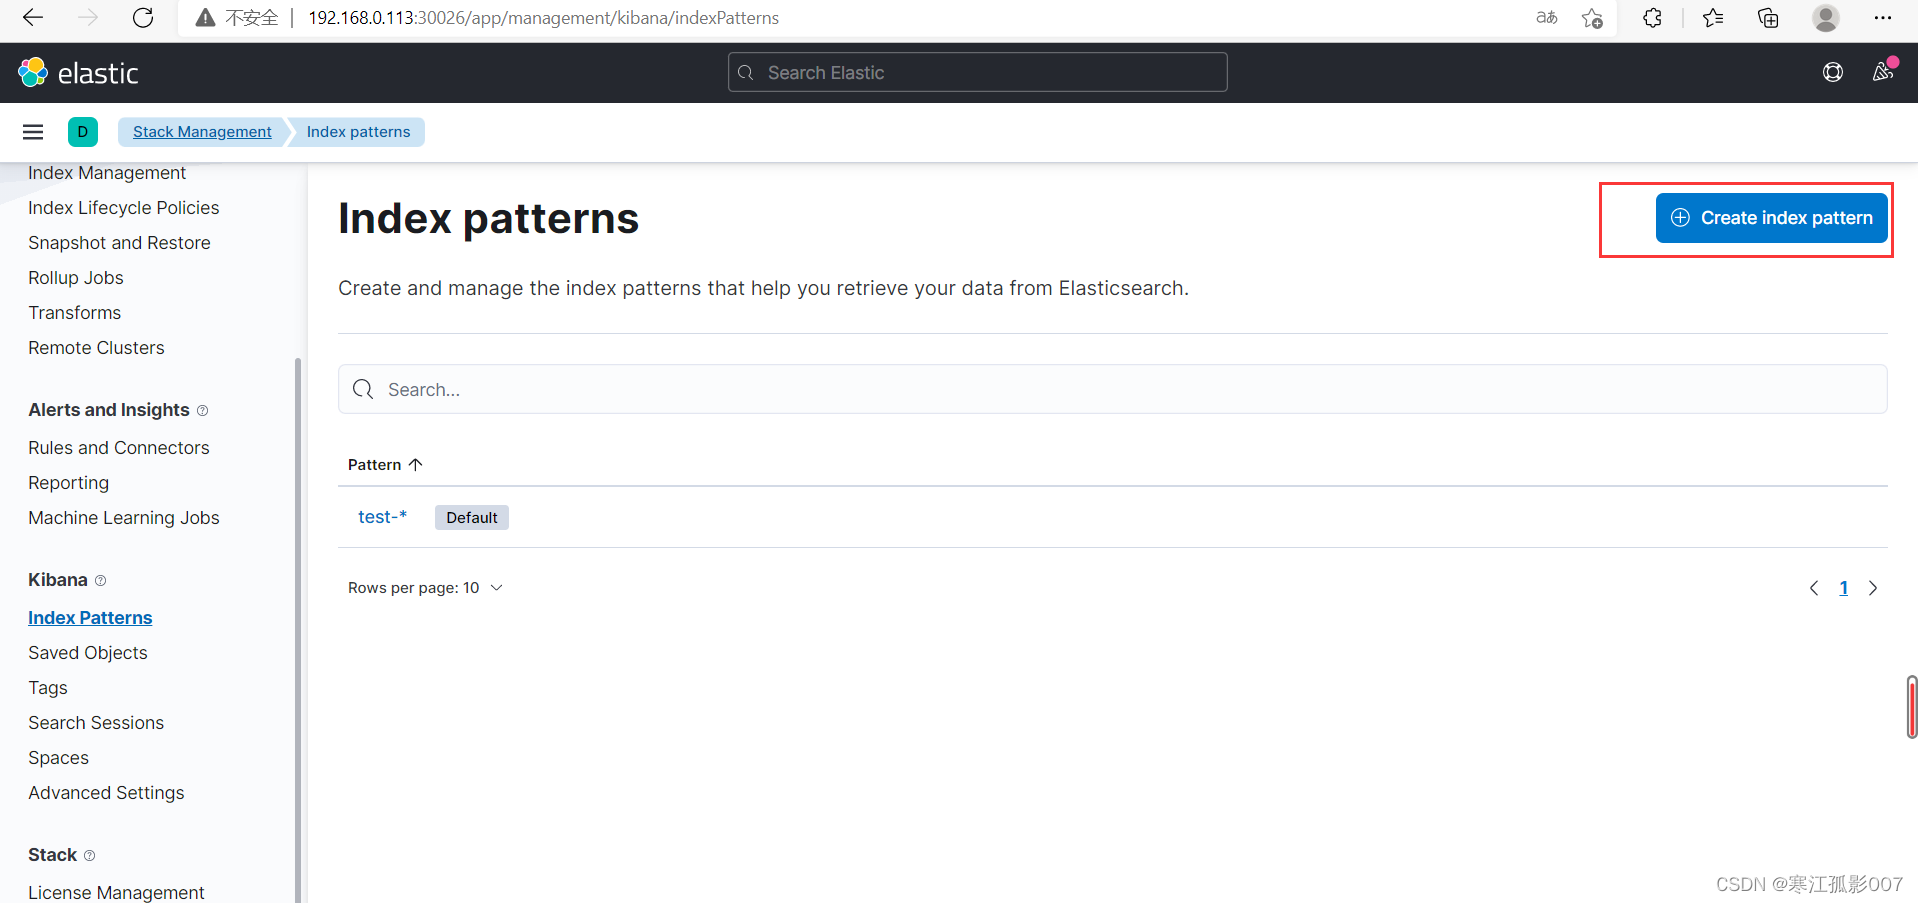This screenshot has width=1918, height=903.
Task: Click the Search Elastic field
Action: [978, 72]
